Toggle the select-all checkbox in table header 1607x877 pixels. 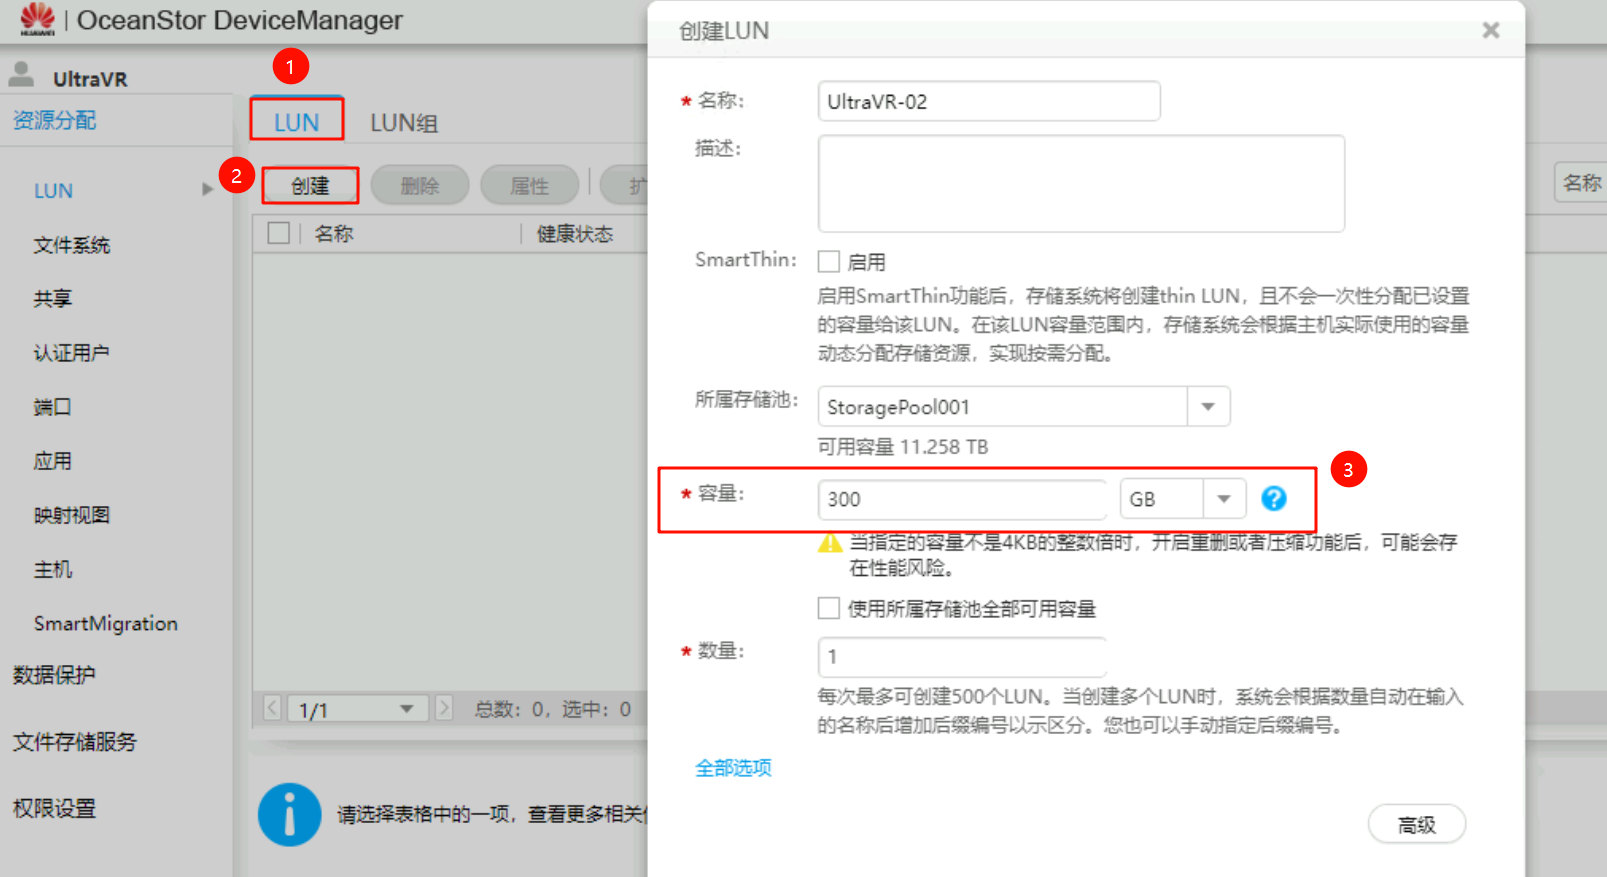(279, 233)
